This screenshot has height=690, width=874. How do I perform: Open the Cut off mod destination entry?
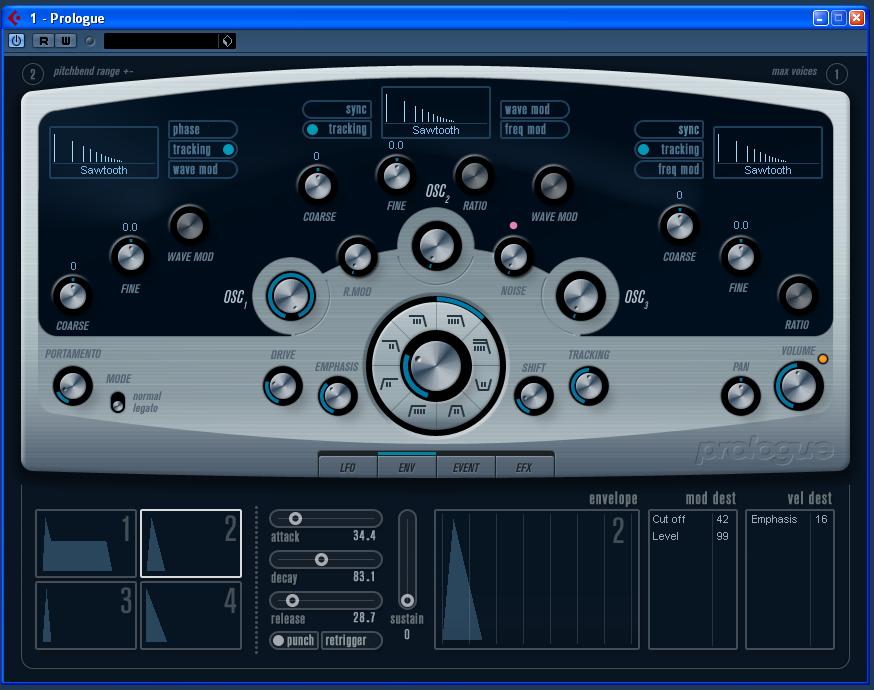[669, 519]
